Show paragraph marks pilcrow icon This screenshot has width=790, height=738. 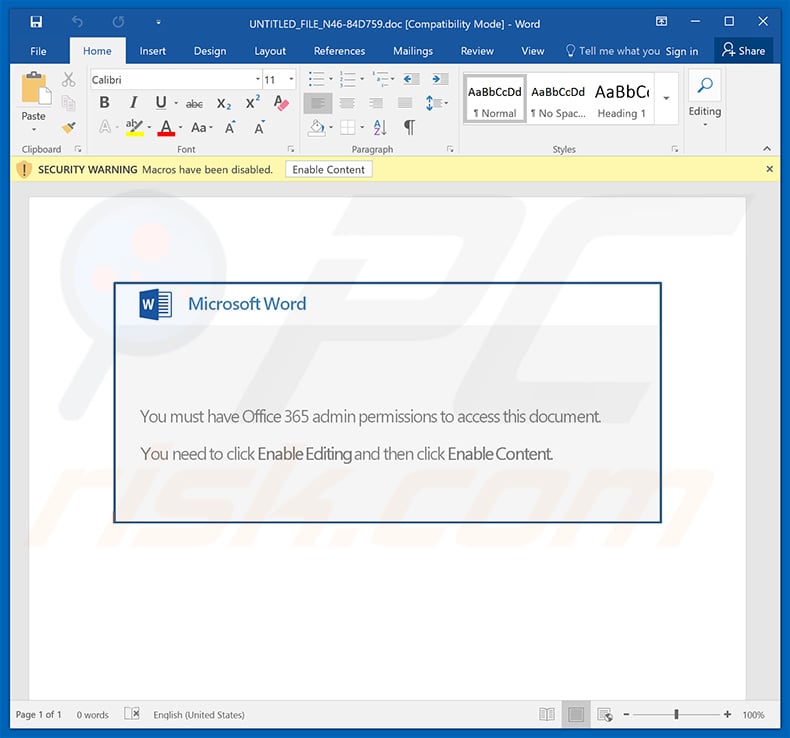point(410,127)
